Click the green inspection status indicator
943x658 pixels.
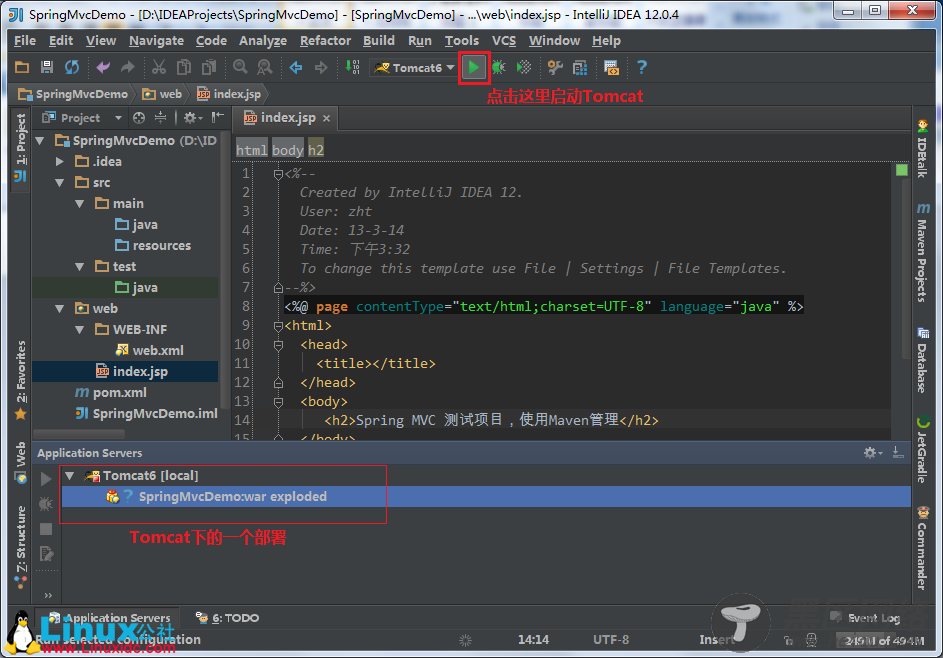pos(902,170)
